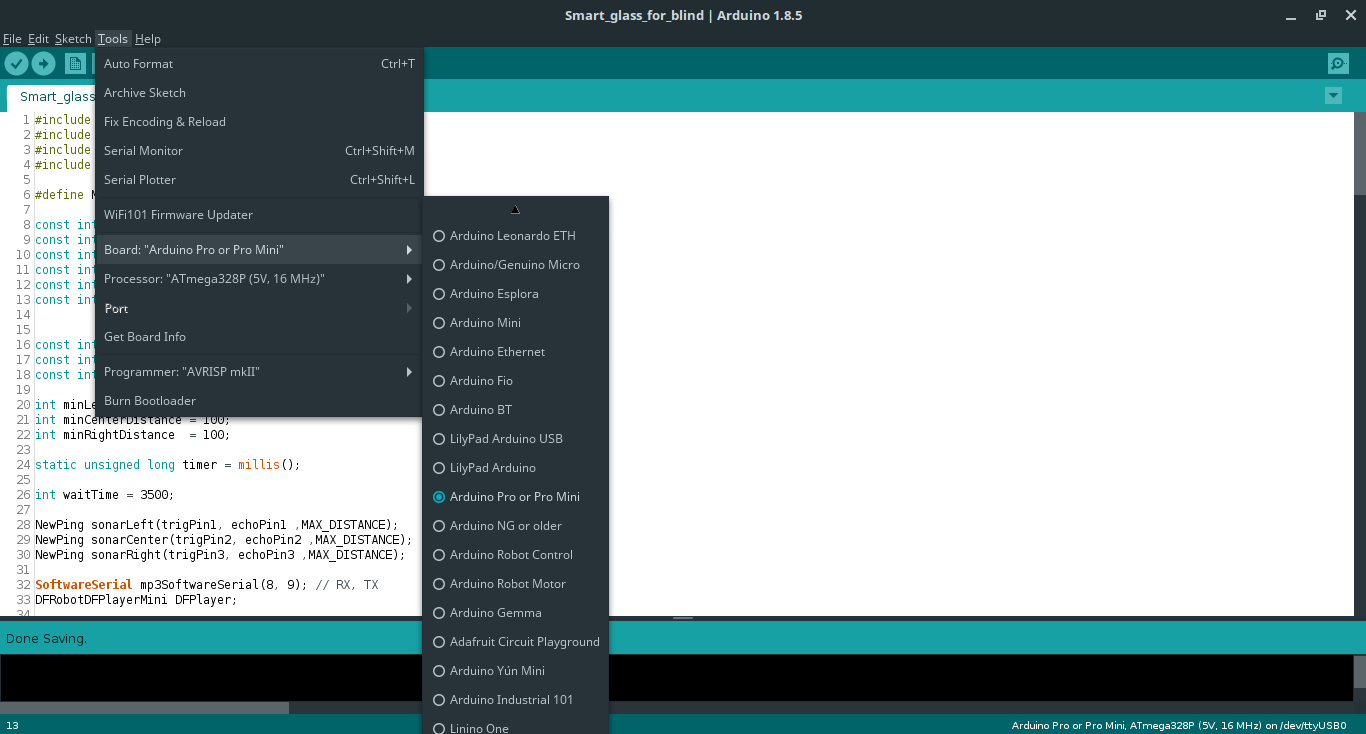Select the Arduino Fio board

[480, 380]
